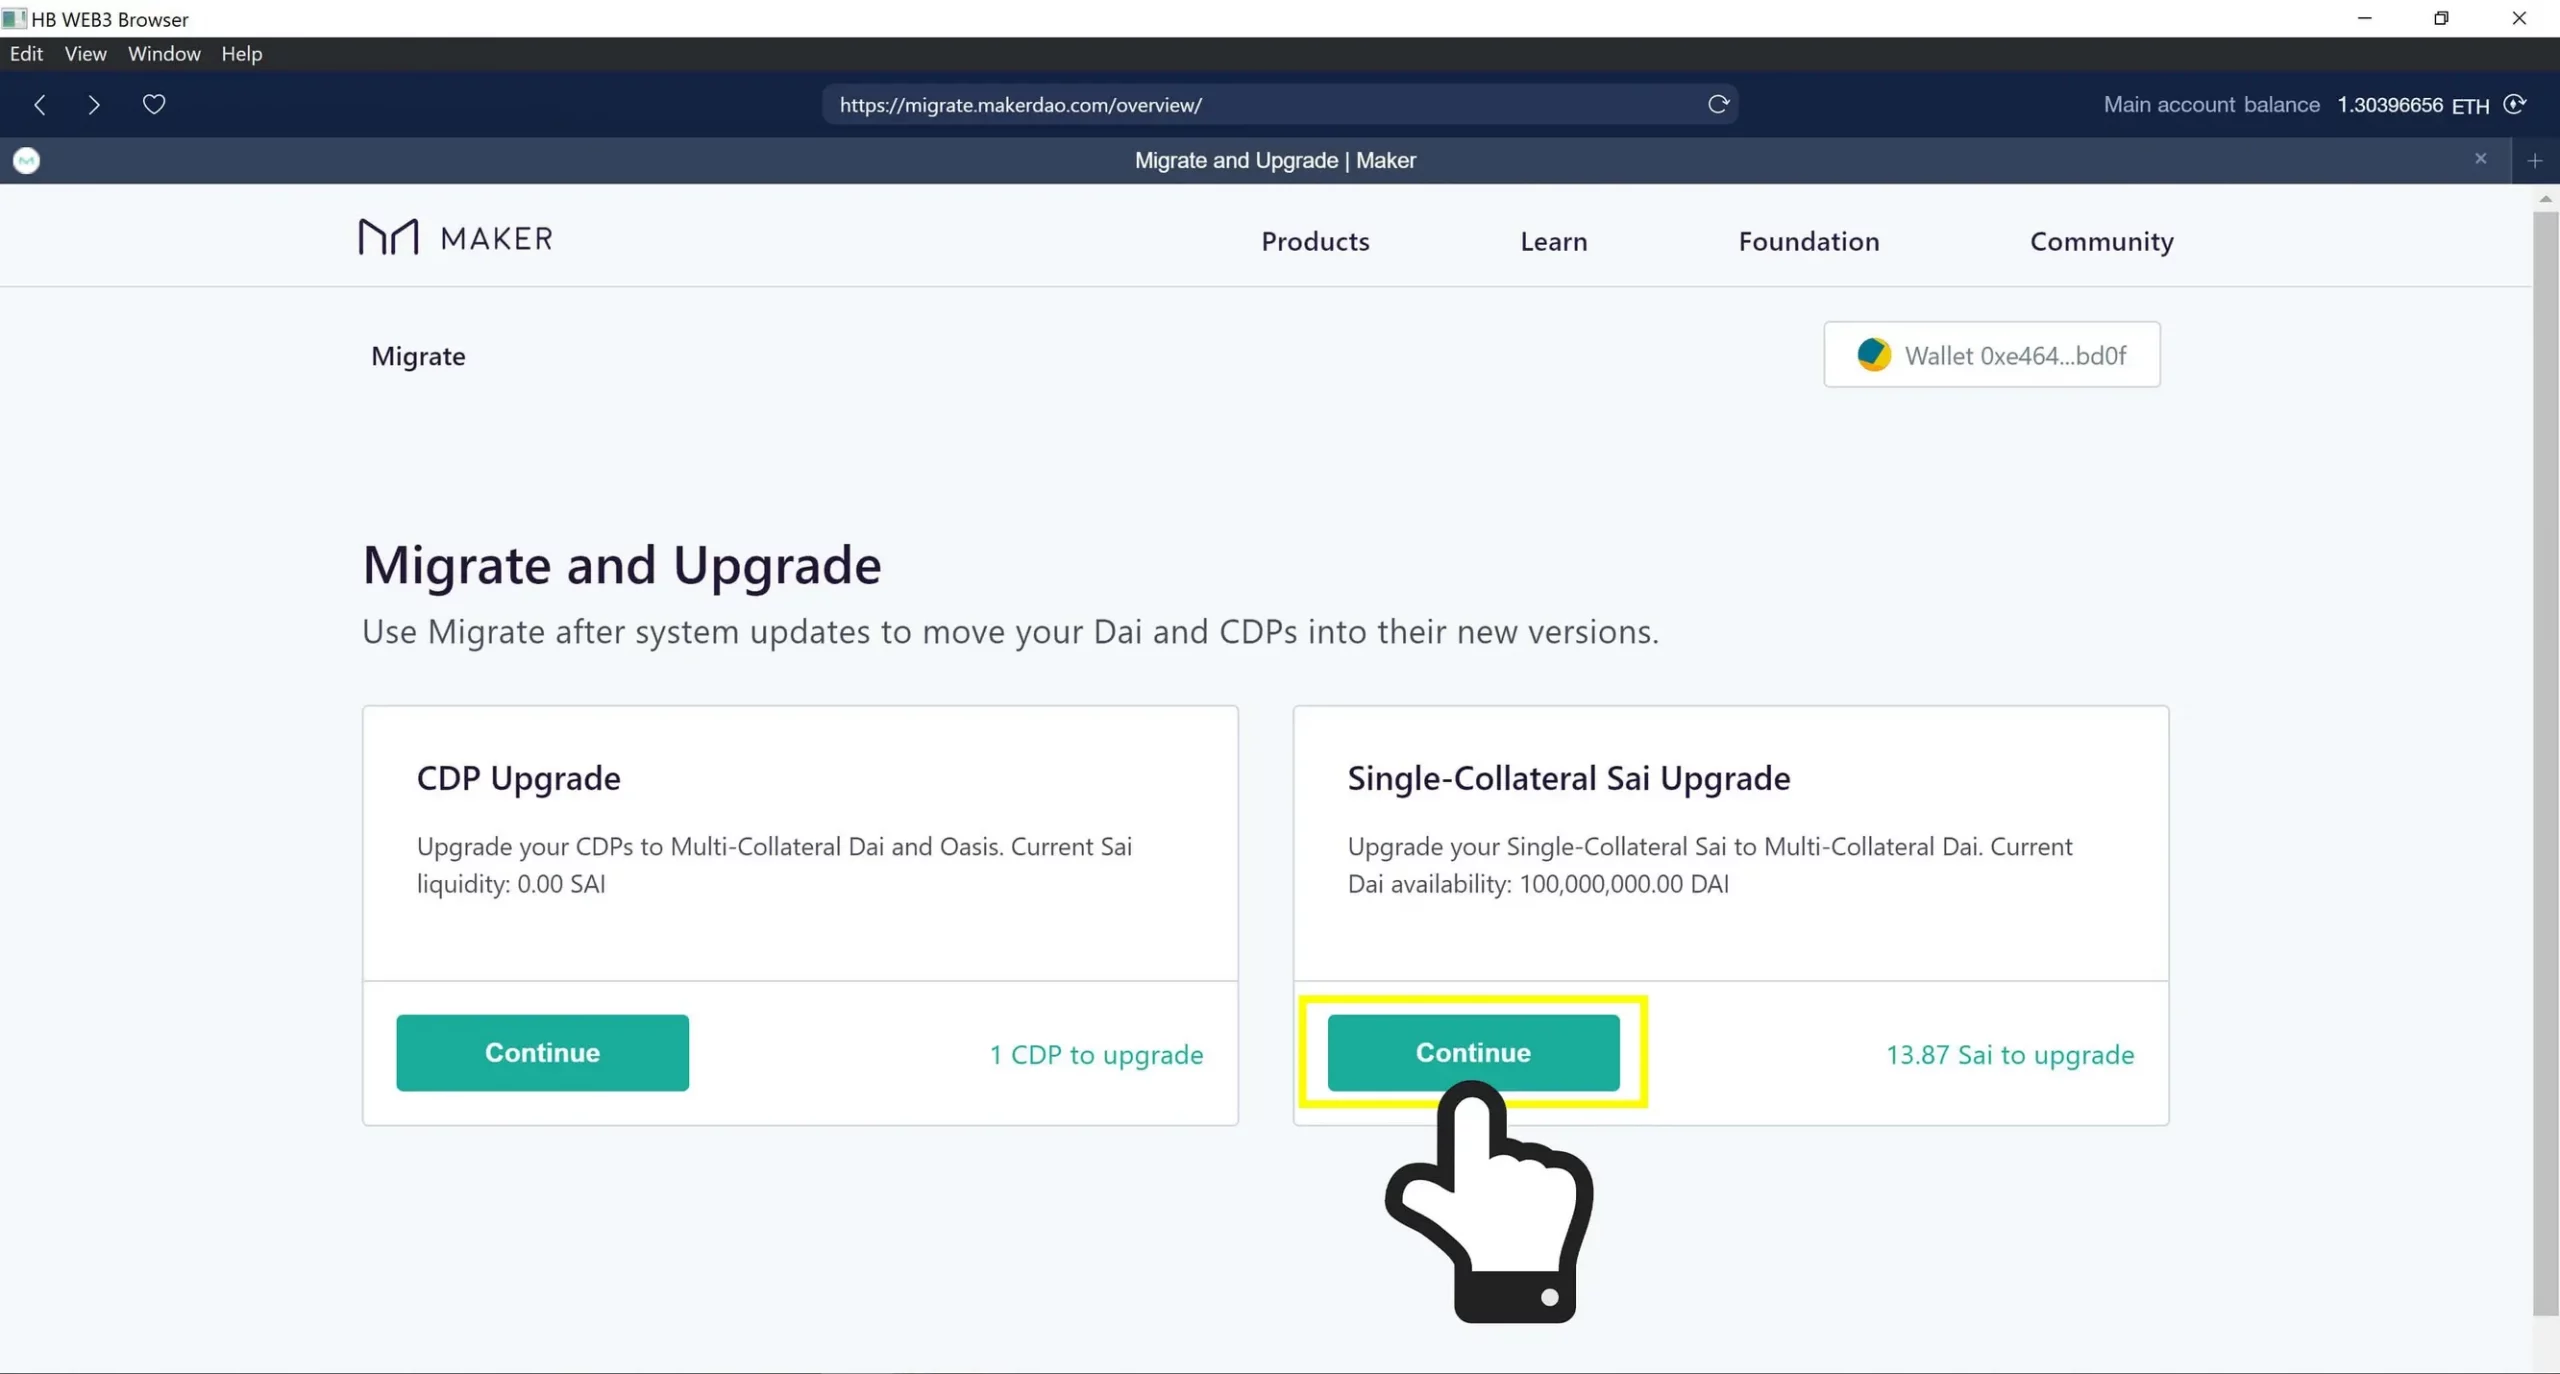Open the Window menu
This screenshot has width=2560, height=1374.
[x=163, y=54]
